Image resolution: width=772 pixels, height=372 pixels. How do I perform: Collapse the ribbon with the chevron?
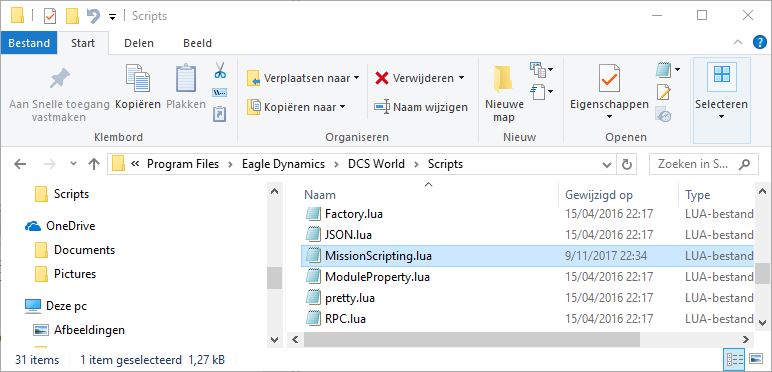point(738,43)
